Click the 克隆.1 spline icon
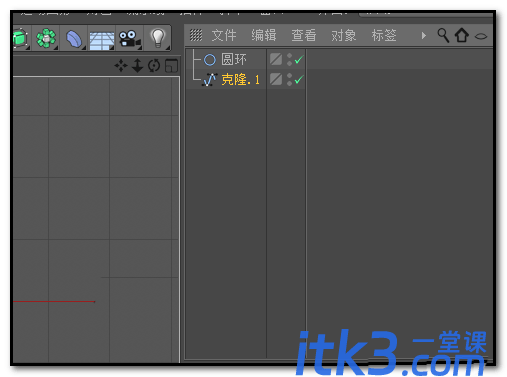Image resolution: width=507 pixels, height=377 pixels. coord(210,80)
